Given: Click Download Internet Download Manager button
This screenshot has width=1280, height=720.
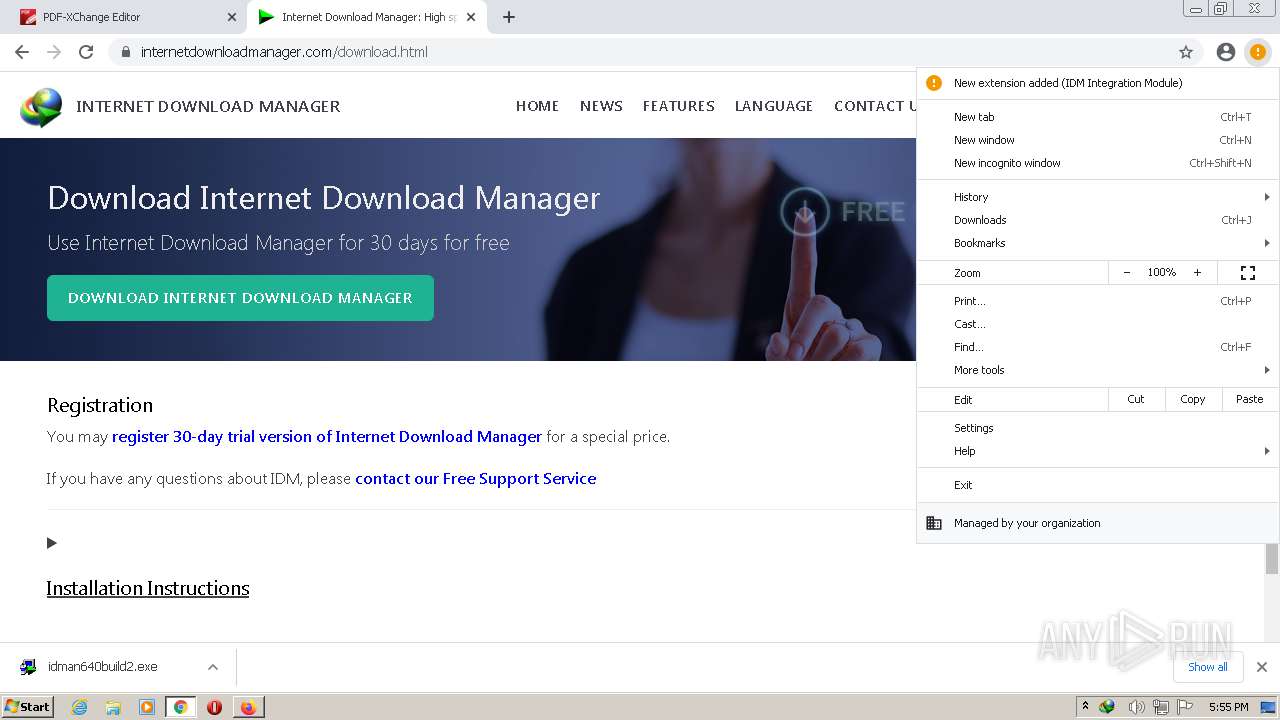Looking at the screenshot, I should pos(240,298).
